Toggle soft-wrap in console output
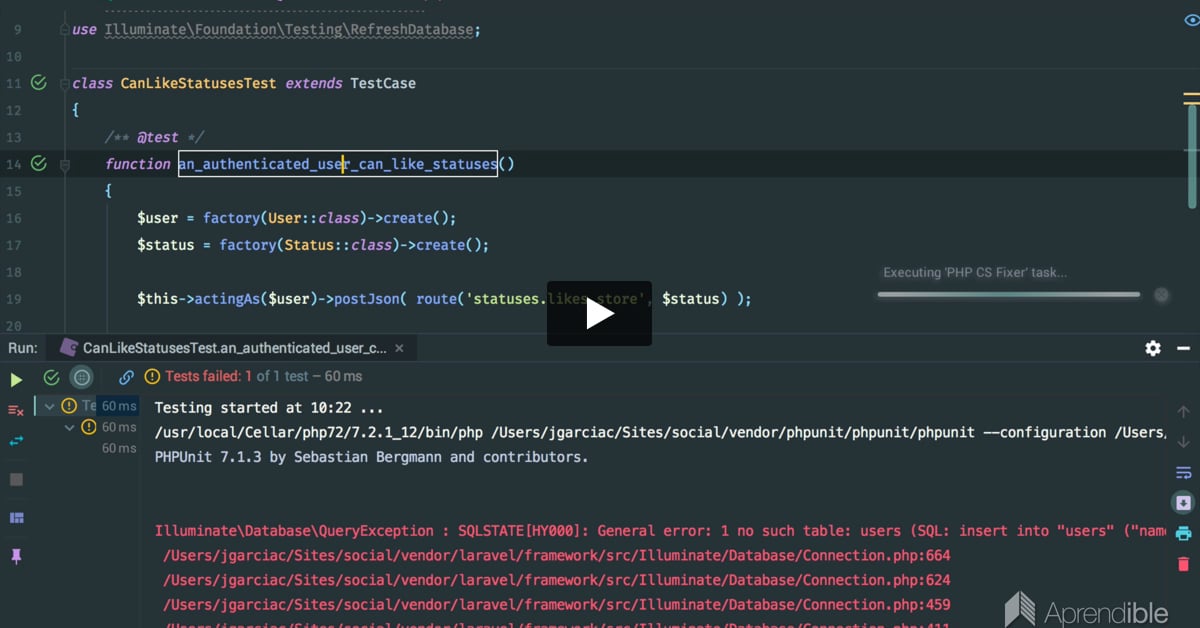The image size is (1200, 628). point(1183,472)
